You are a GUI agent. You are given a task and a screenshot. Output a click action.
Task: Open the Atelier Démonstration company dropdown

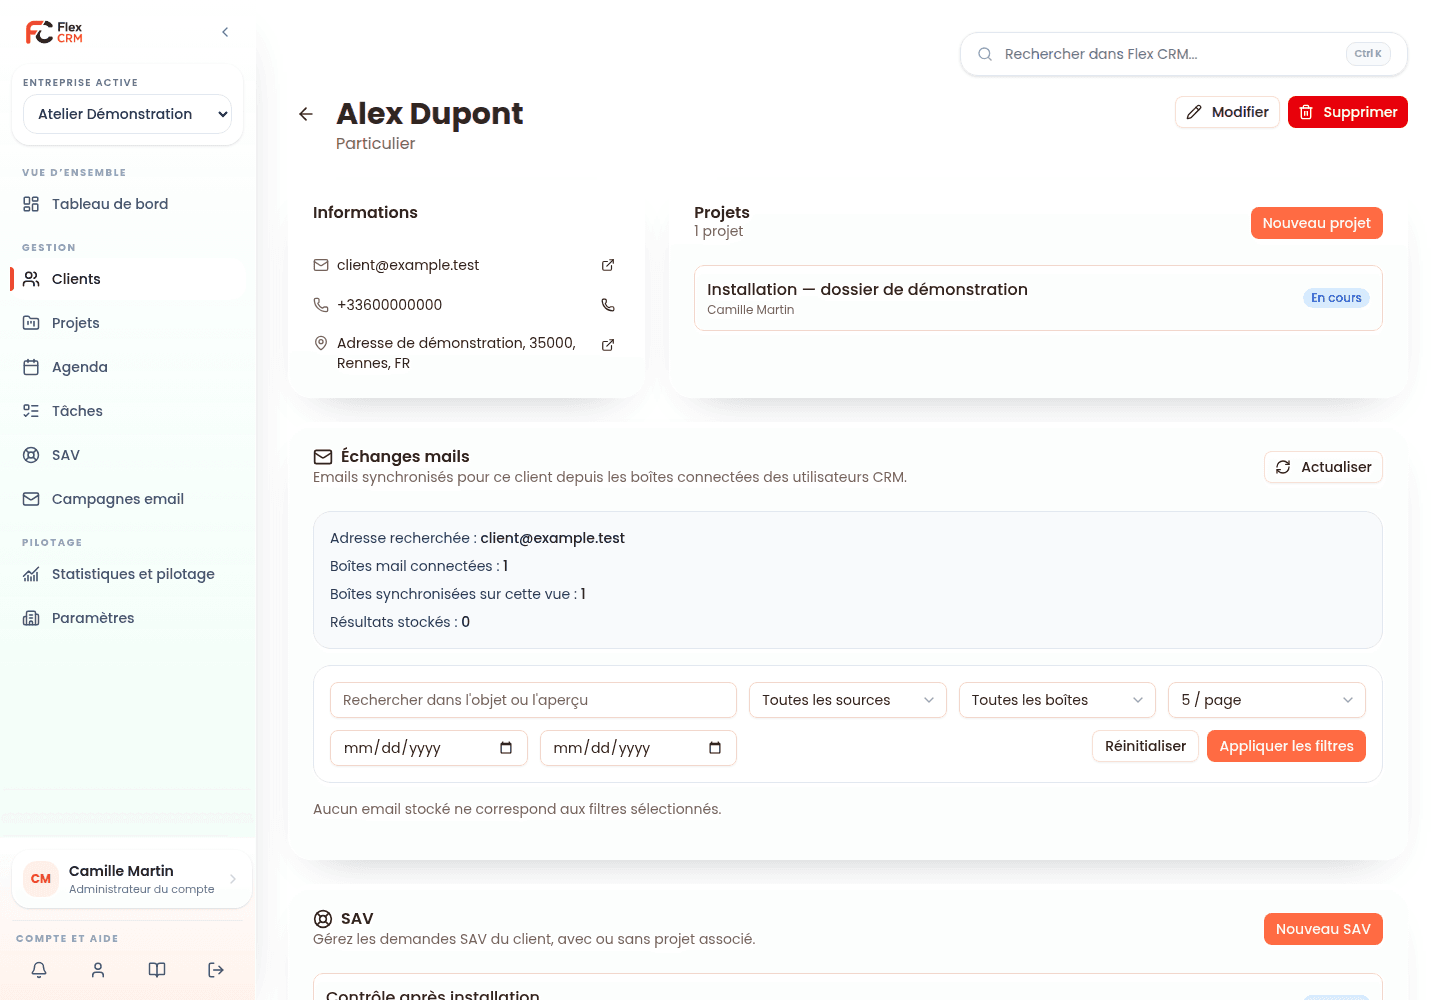coord(127,114)
